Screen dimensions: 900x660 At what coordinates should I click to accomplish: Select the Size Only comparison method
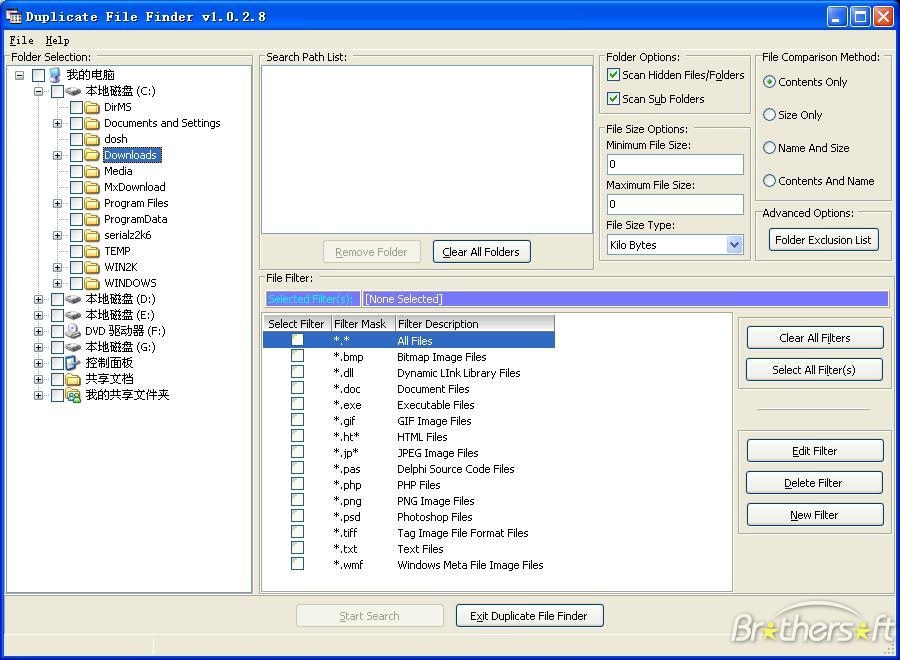769,115
